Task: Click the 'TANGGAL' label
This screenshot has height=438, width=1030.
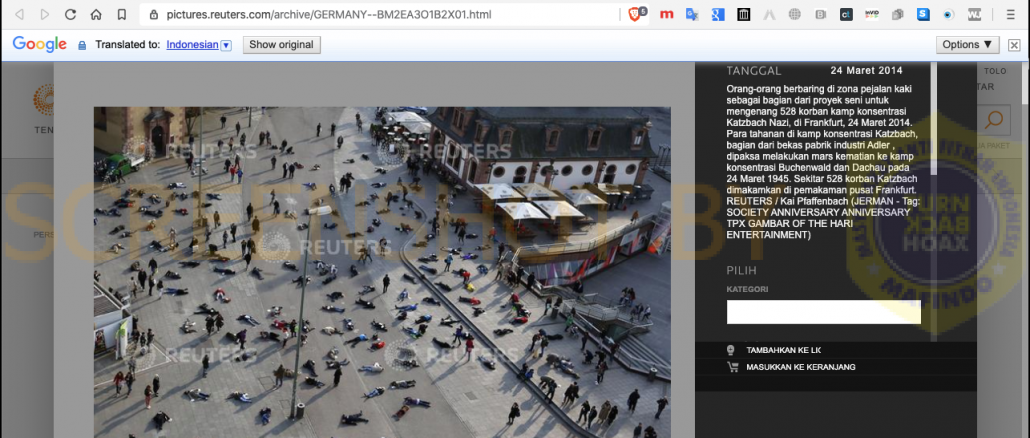Action: click(753, 70)
